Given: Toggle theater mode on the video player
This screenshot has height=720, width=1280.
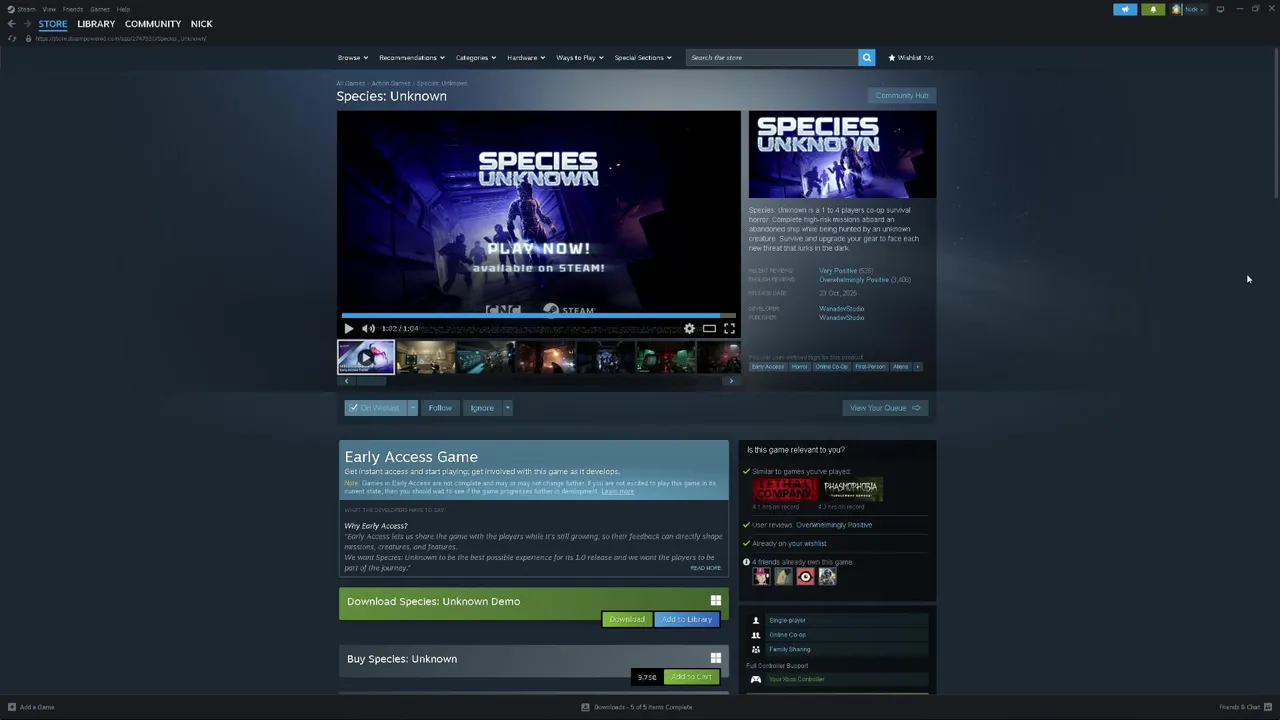Looking at the screenshot, I should [709, 328].
